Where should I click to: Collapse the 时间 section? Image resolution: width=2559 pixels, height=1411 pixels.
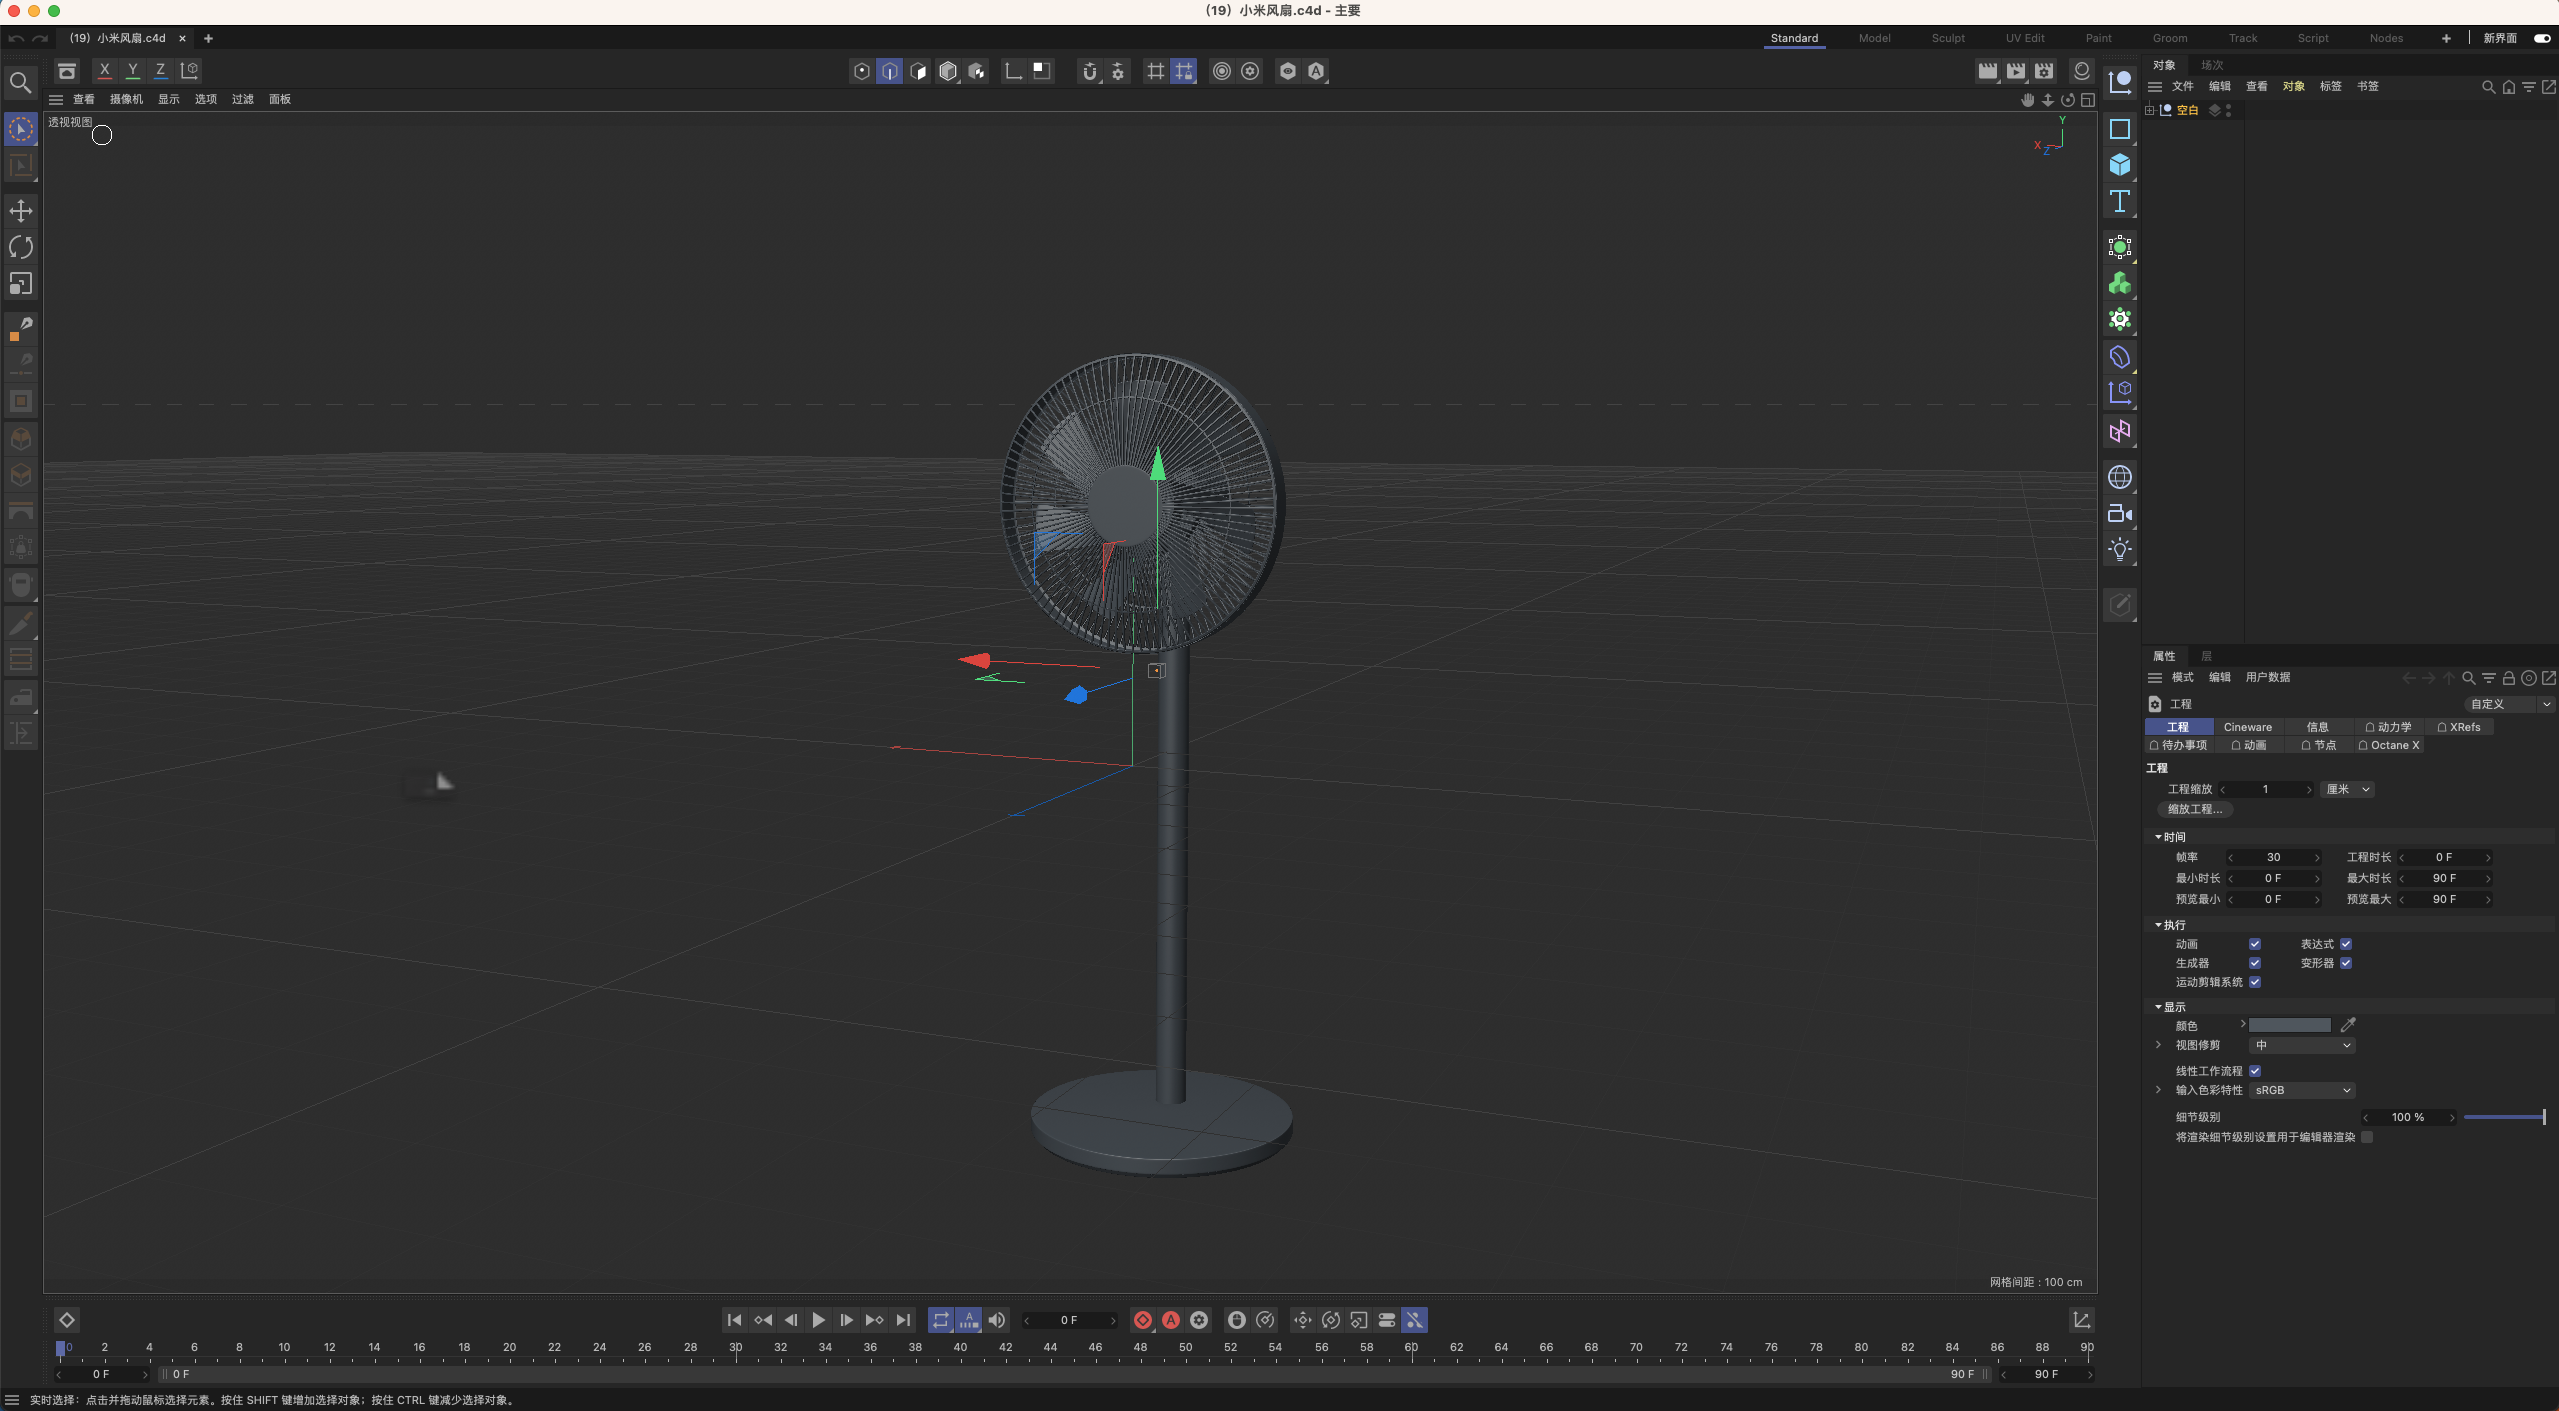(2158, 837)
